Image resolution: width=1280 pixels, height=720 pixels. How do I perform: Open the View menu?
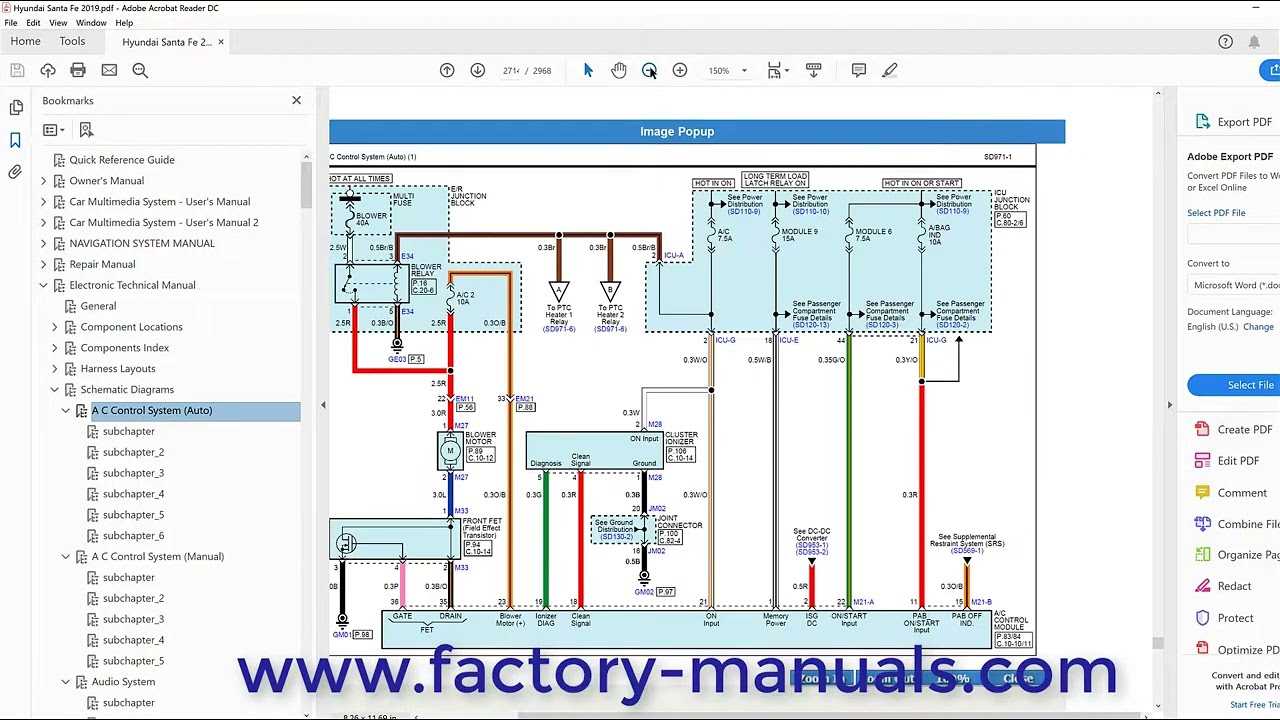click(58, 22)
